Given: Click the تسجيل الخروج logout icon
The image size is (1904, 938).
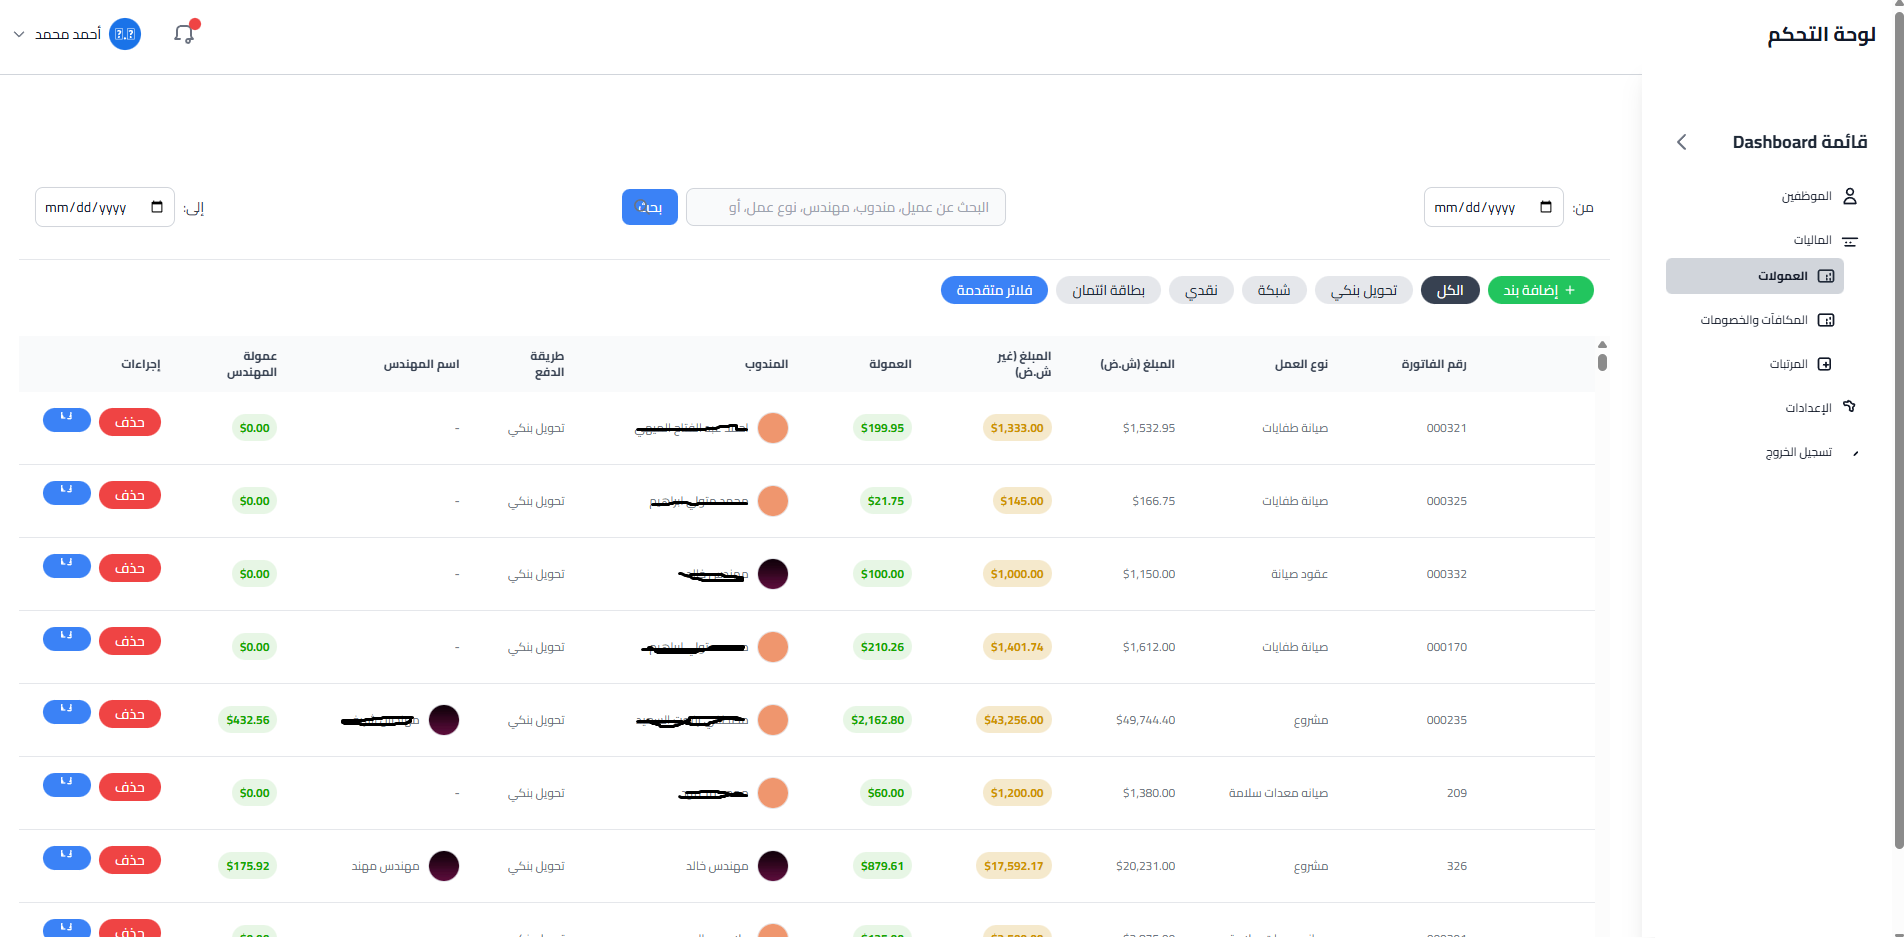Looking at the screenshot, I should click(x=1856, y=452).
